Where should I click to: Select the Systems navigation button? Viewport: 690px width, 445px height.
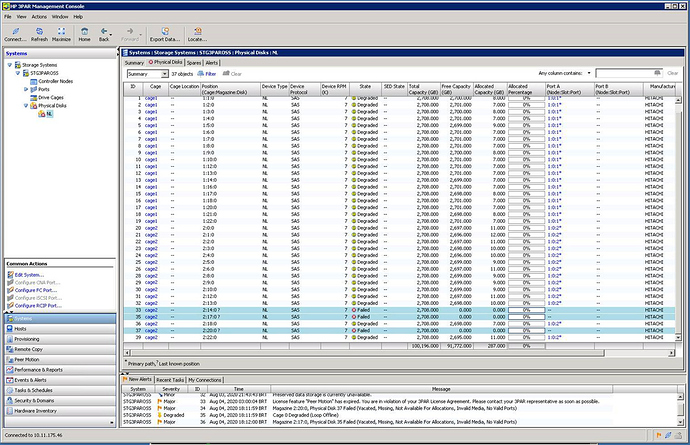coord(60,318)
